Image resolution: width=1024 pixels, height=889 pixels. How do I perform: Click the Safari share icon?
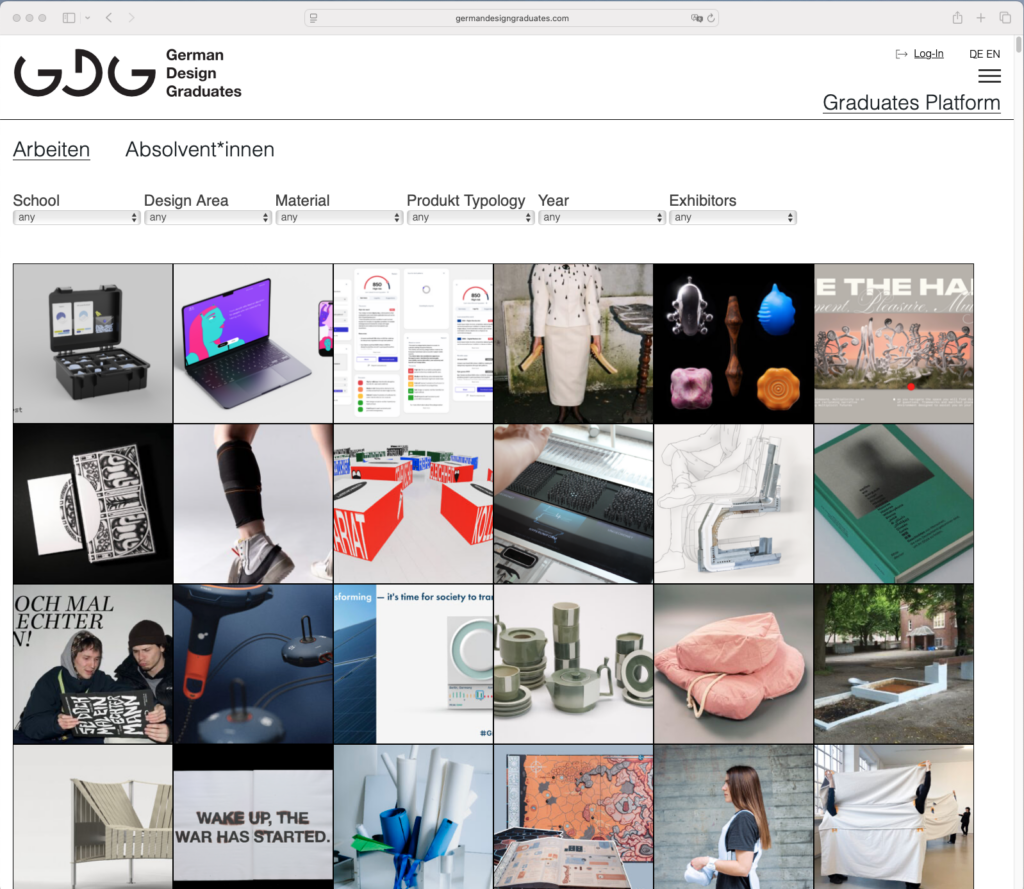click(957, 18)
